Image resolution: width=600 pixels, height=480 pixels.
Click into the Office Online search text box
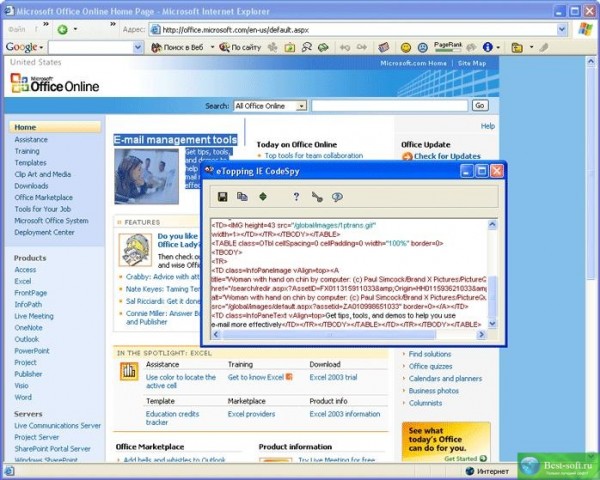(390, 106)
